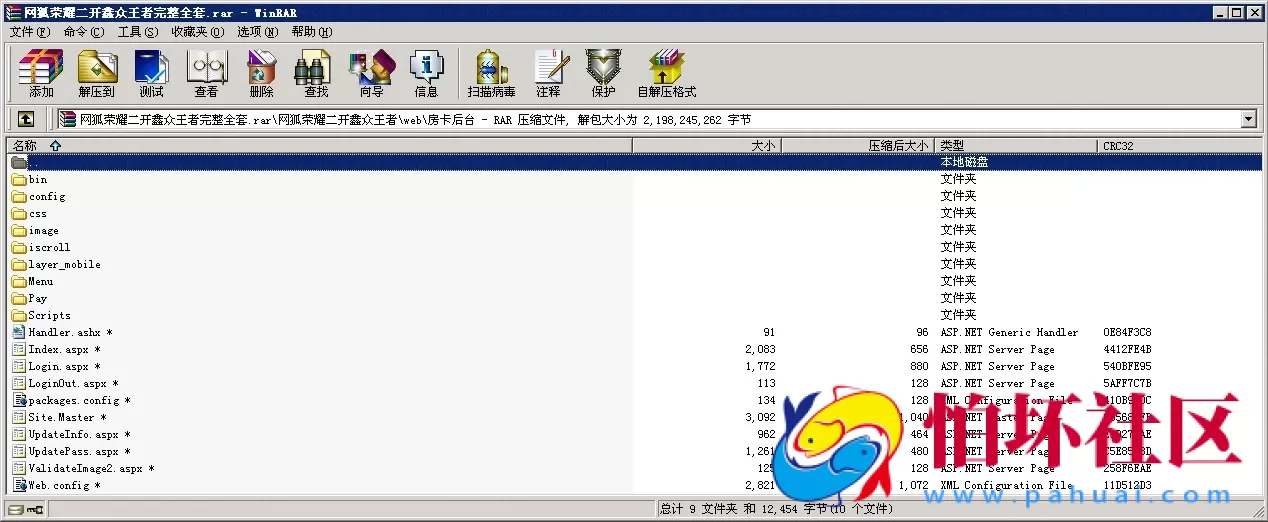Select the Menu folder row

tap(634, 282)
